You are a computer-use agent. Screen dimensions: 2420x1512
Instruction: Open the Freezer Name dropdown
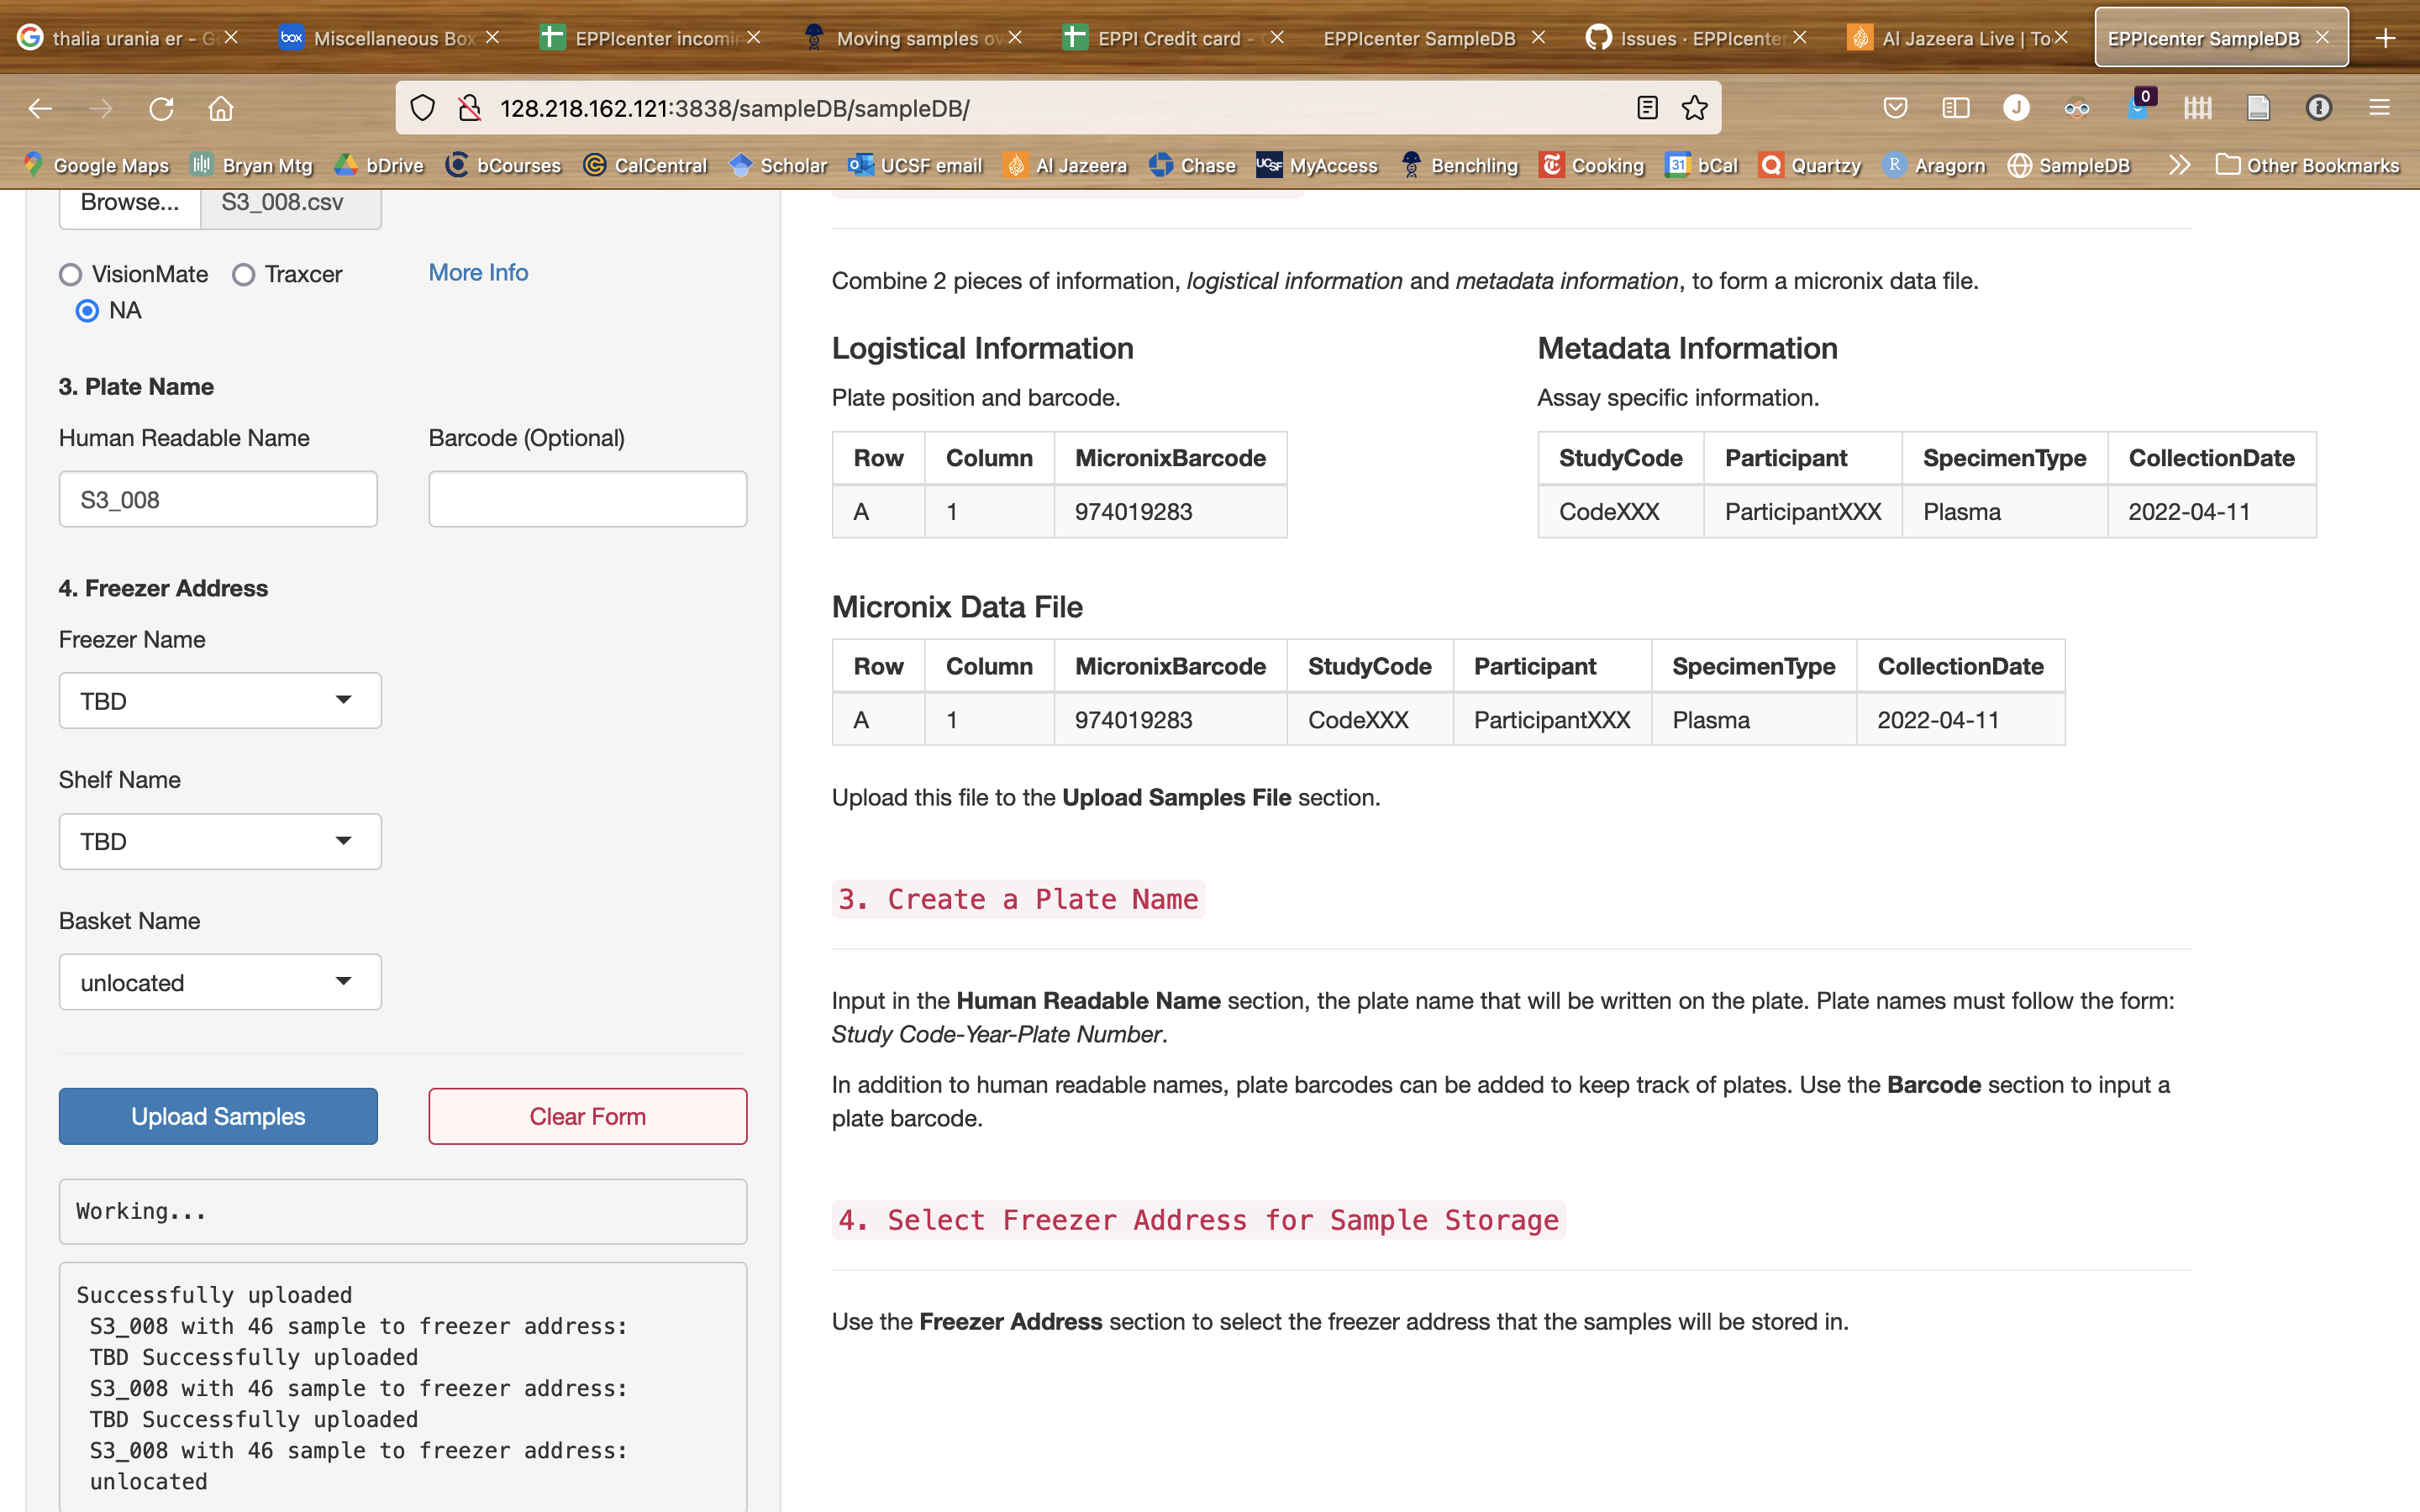click(x=219, y=700)
